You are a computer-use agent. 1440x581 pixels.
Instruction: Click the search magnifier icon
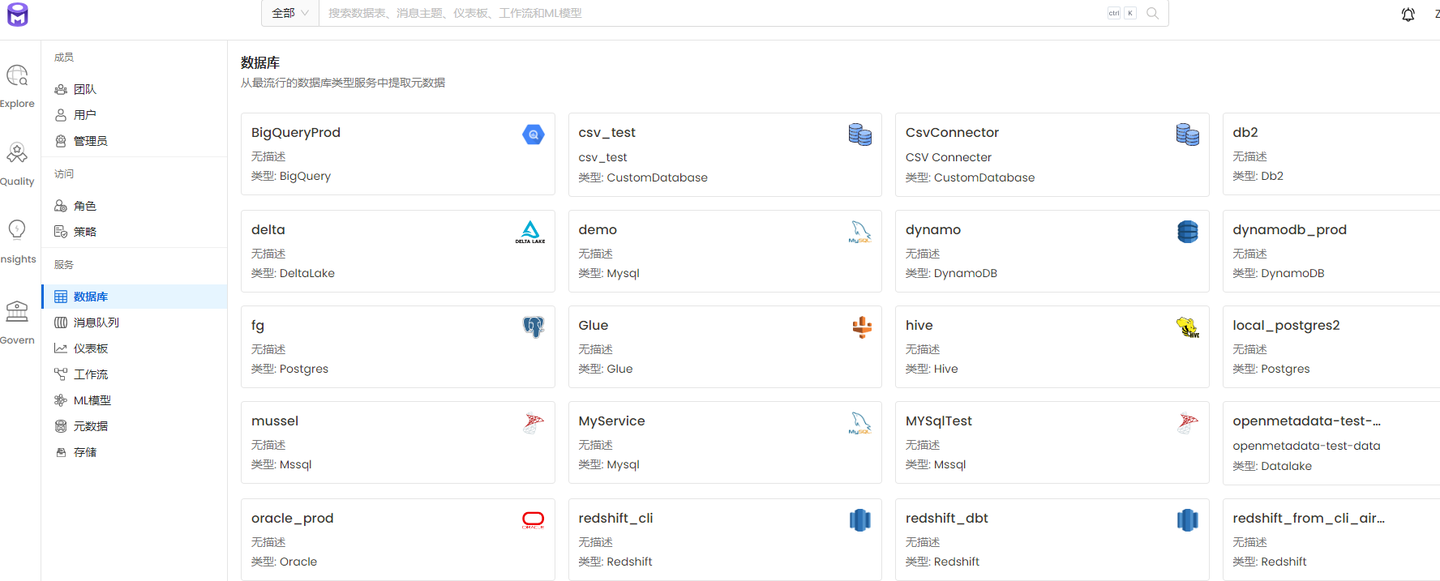coord(1153,13)
